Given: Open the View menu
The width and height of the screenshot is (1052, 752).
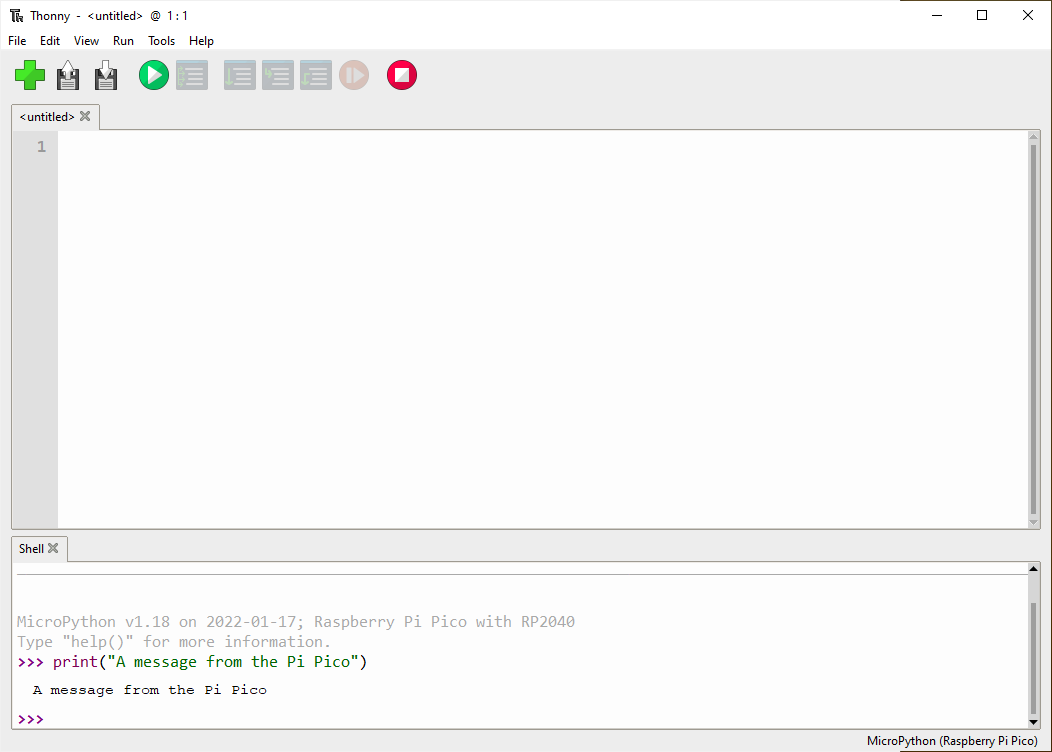Looking at the screenshot, I should (87, 41).
